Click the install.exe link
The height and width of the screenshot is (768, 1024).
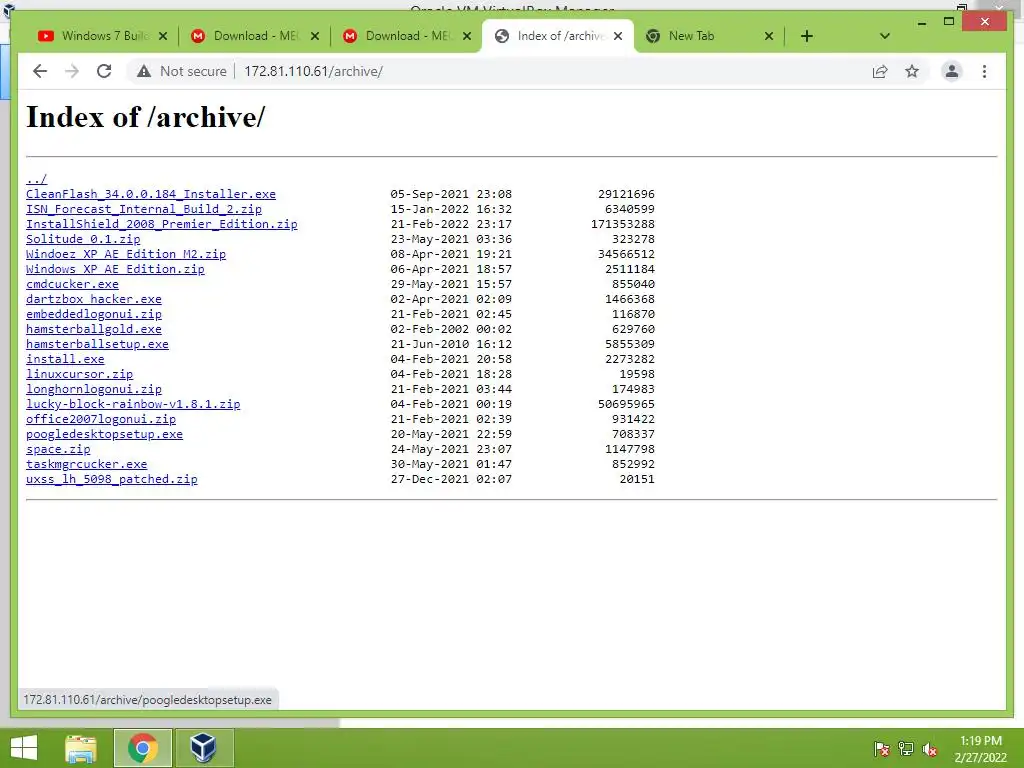pyautogui.click(x=65, y=359)
